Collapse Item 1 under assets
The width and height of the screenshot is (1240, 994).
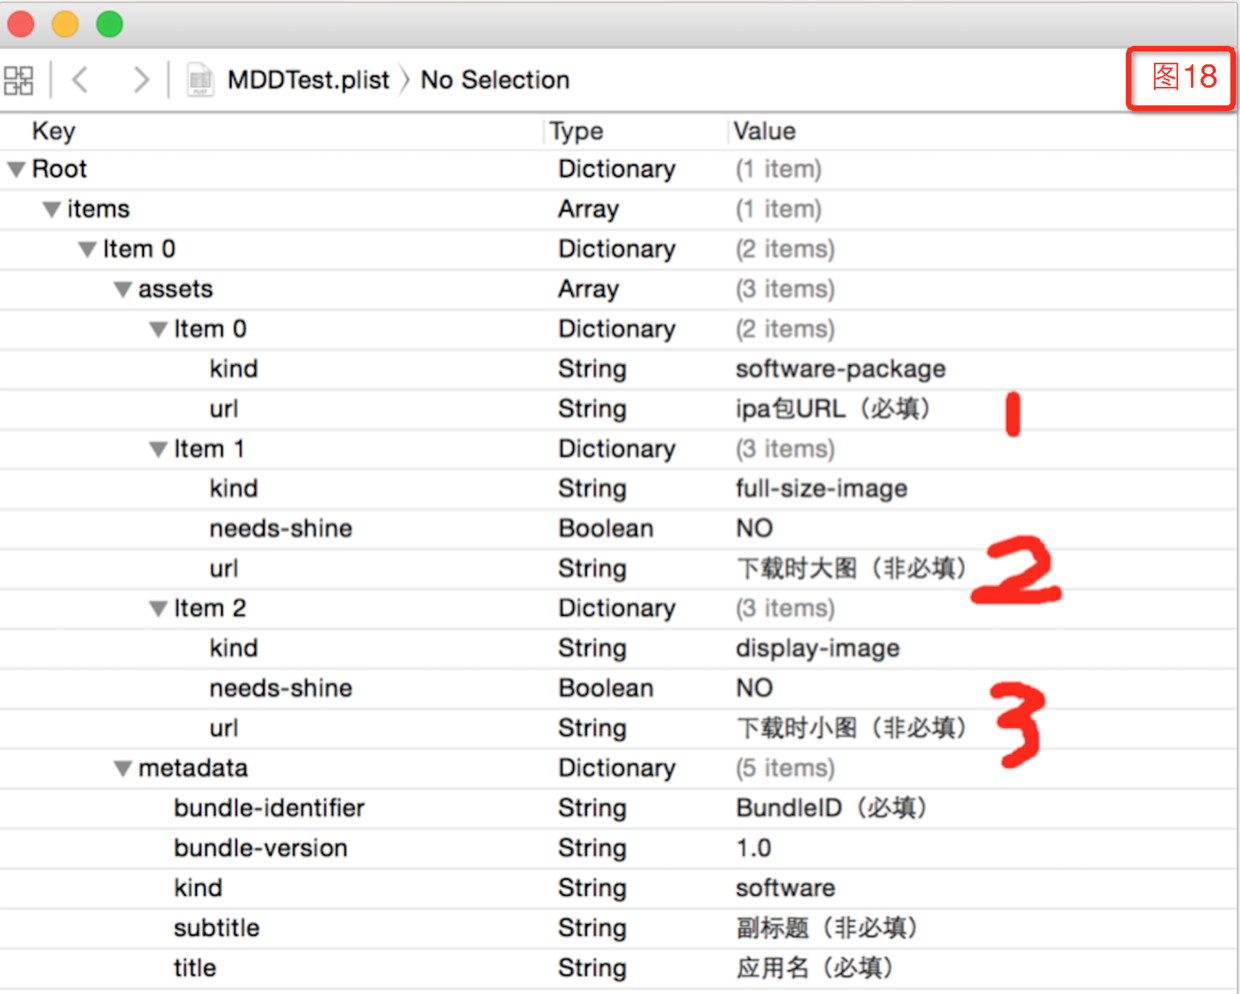point(158,450)
